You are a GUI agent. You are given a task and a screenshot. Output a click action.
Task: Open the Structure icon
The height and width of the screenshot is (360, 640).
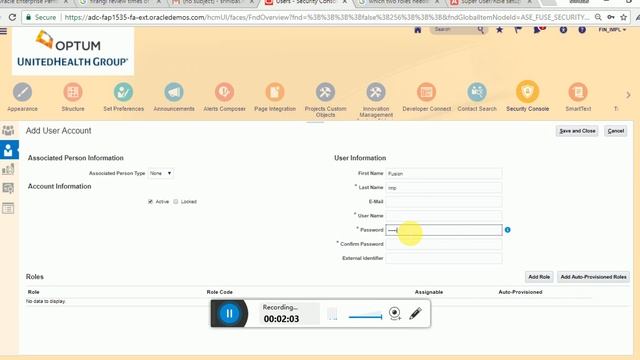pyautogui.click(x=73, y=92)
